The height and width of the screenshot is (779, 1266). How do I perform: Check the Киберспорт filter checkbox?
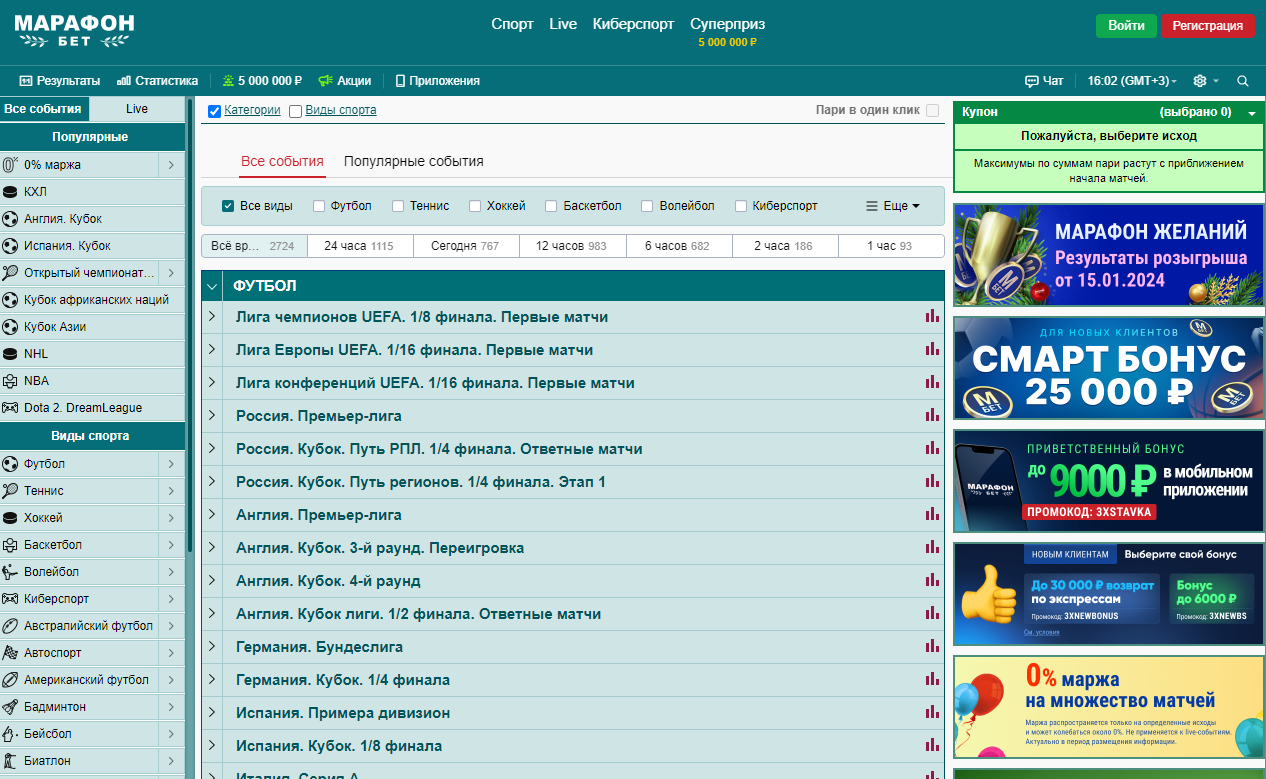click(x=741, y=206)
